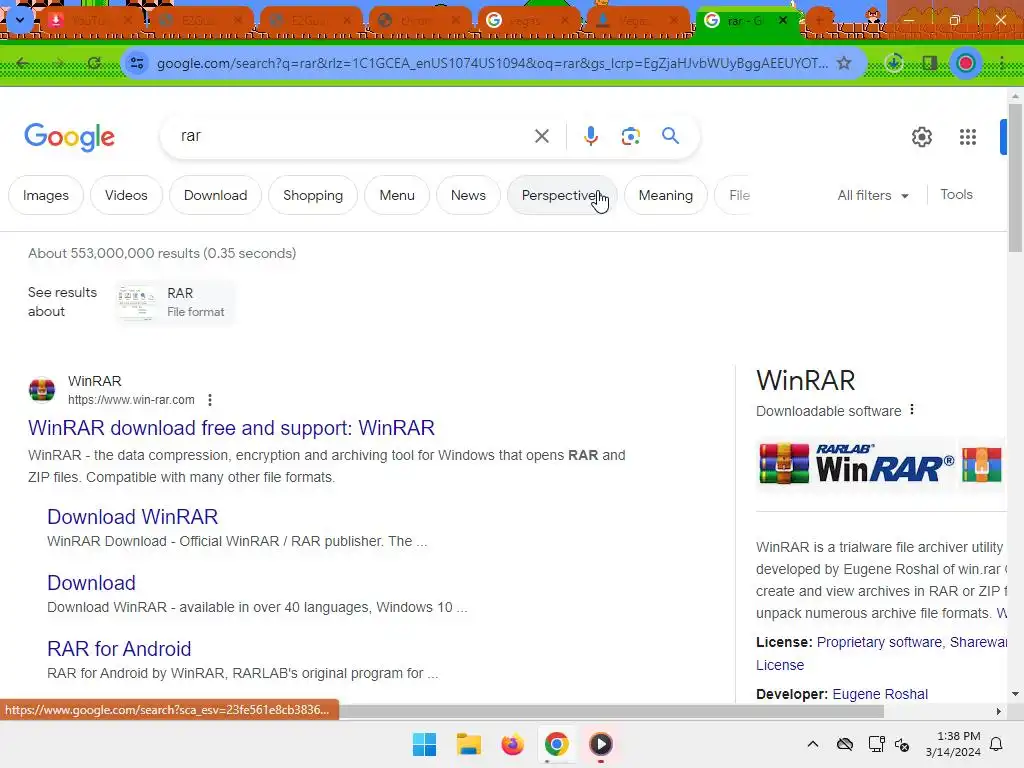Open the RAR File format suggestion

click(x=174, y=302)
